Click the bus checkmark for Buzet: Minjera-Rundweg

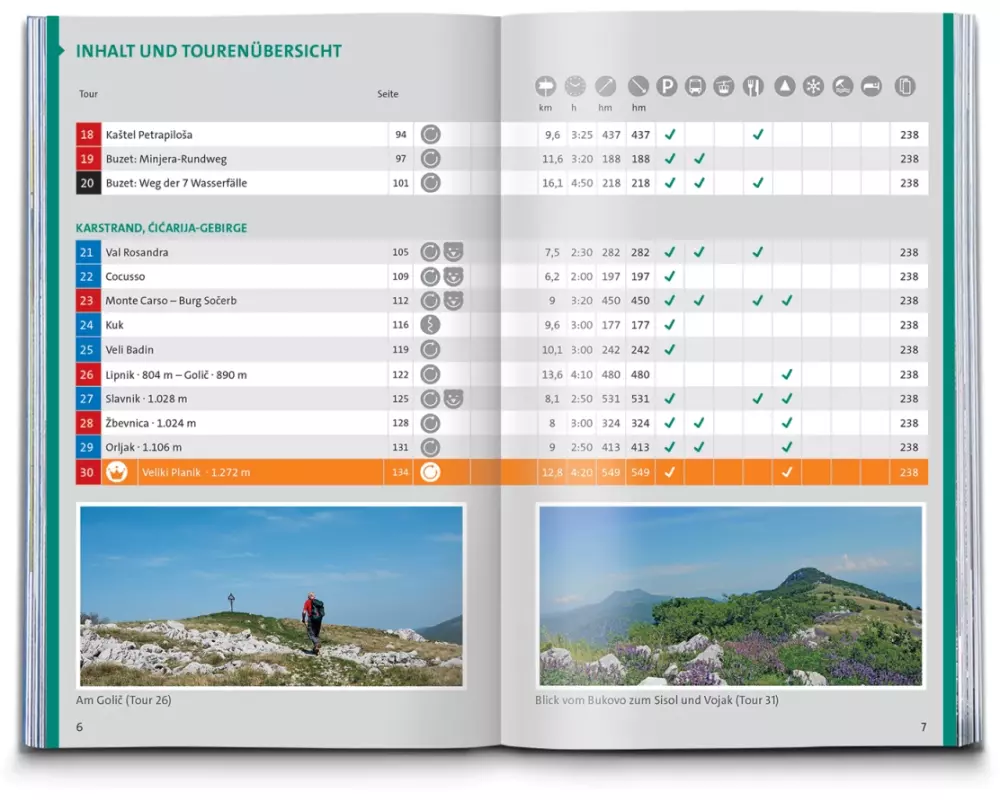(x=699, y=159)
